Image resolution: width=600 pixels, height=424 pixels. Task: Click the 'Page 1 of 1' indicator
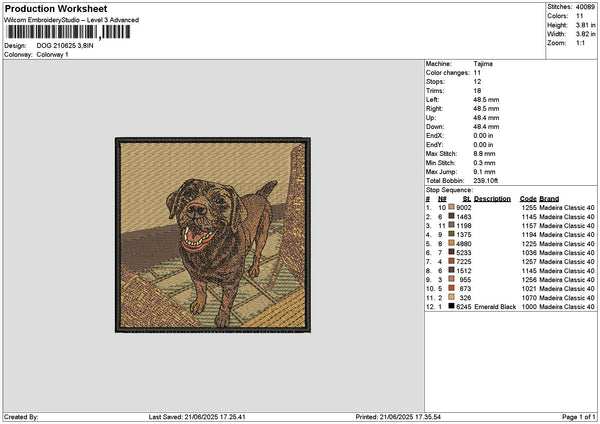pos(579,417)
